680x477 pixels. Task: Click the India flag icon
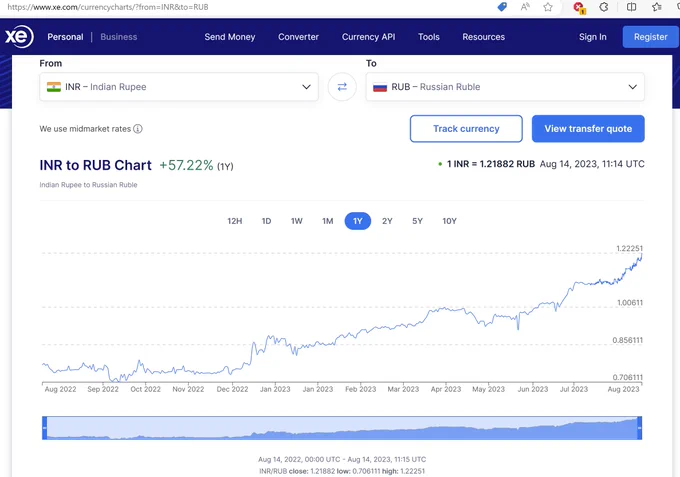tap(54, 87)
